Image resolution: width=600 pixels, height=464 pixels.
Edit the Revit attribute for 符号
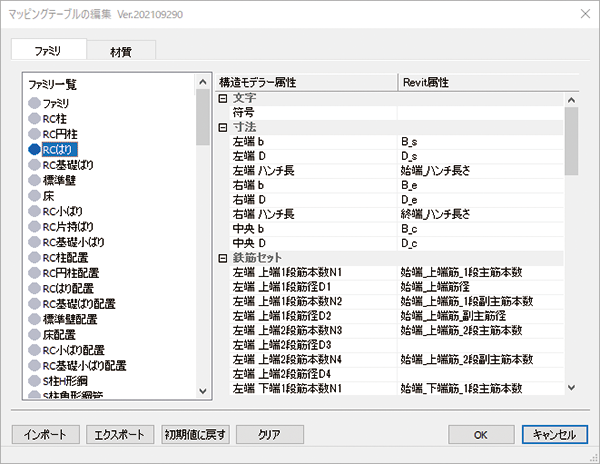[x=480, y=113]
